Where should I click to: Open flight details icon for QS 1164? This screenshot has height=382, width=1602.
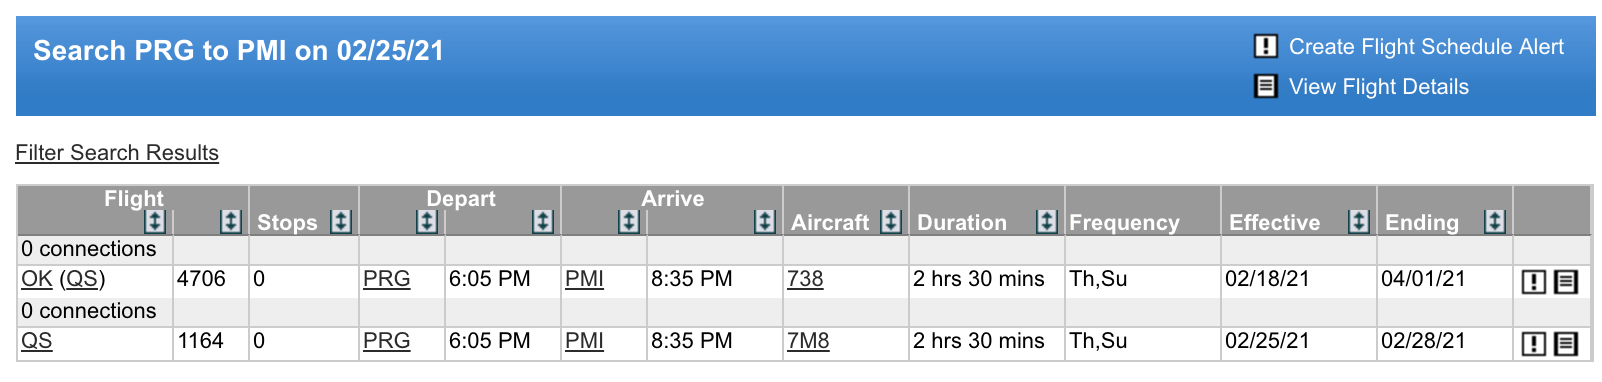coord(1566,344)
